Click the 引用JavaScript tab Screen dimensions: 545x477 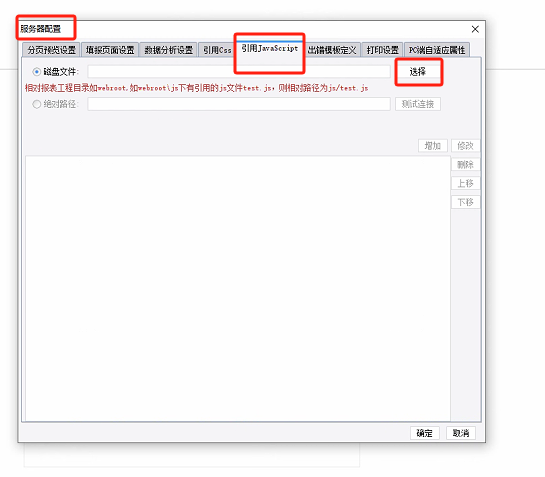(x=270, y=49)
